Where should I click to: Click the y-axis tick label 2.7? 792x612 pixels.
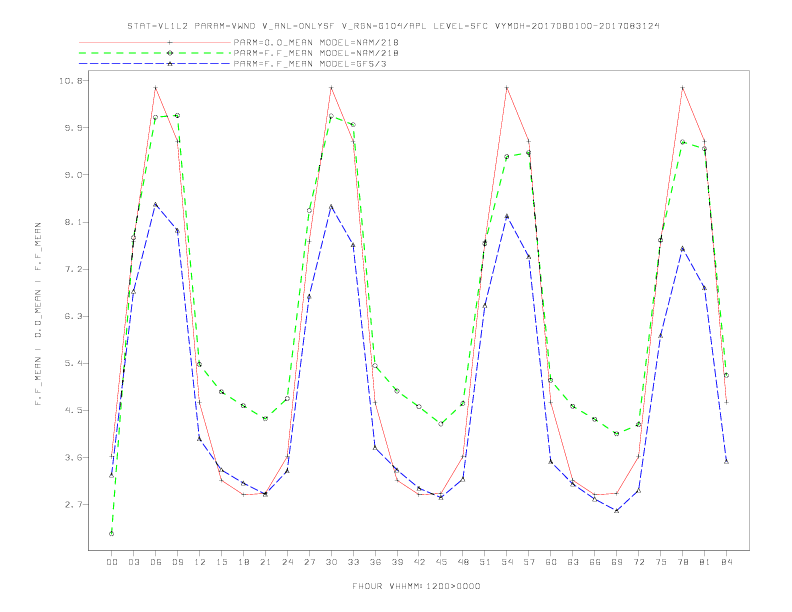tap(73, 504)
